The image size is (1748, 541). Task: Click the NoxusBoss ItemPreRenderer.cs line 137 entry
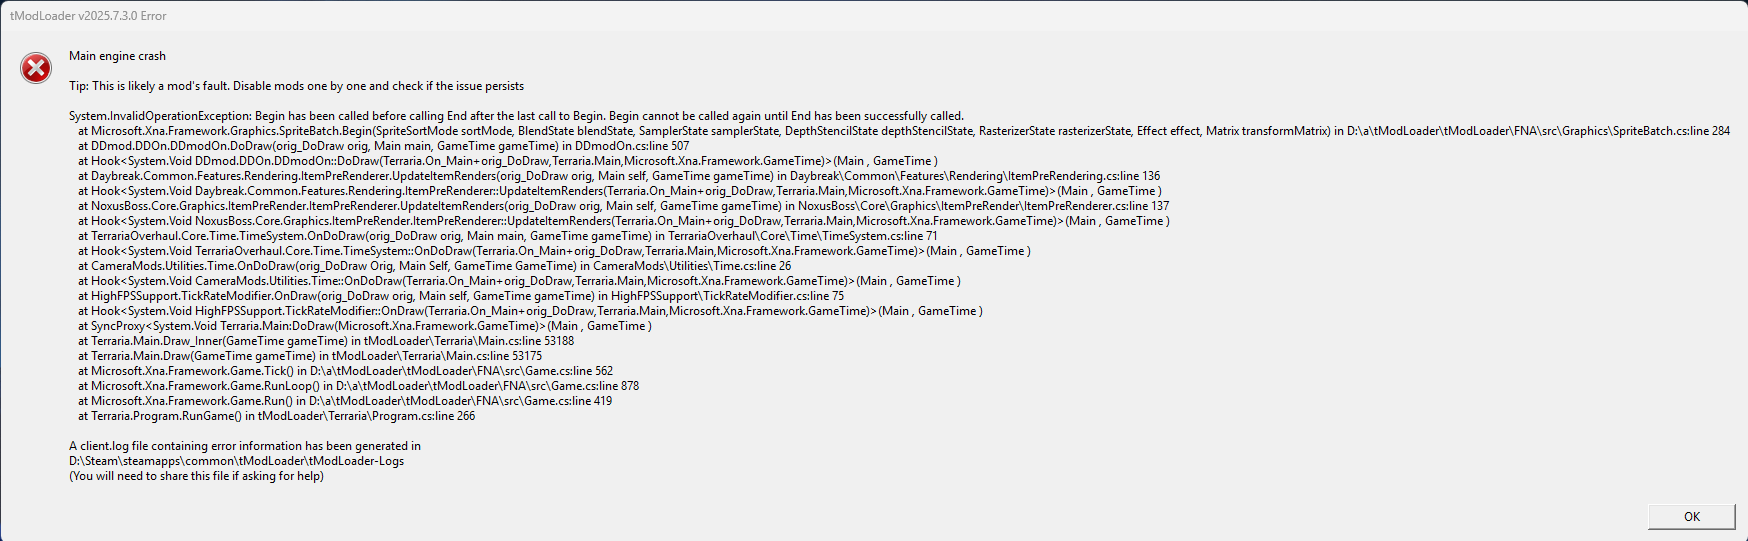click(x=624, y=206)
